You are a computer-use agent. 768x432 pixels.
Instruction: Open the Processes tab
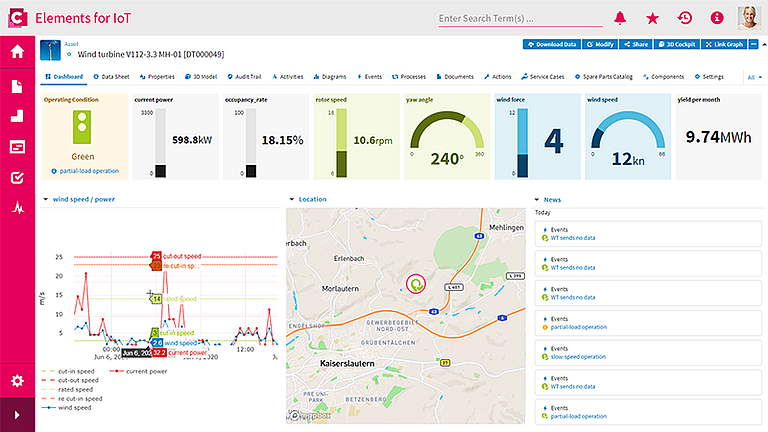pos(409,77)
